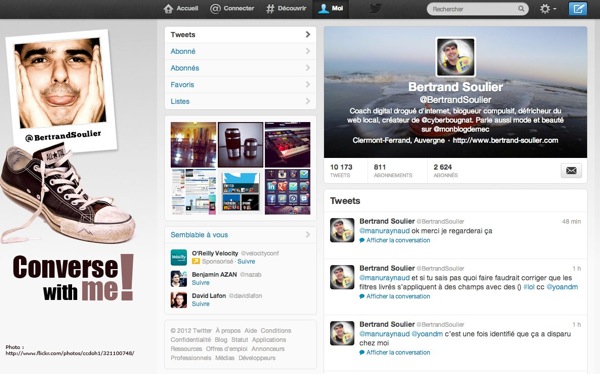Image resolution: width=600 pixels, height=374 pixels.
Task: Expand Semblable à vous chevron
Action: click(308, 235)
